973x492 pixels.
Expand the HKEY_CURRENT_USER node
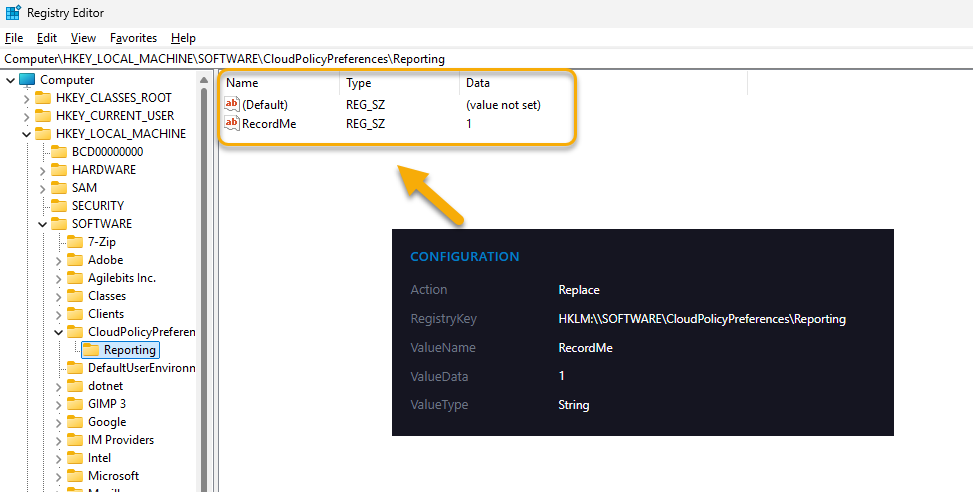[26, 116]
